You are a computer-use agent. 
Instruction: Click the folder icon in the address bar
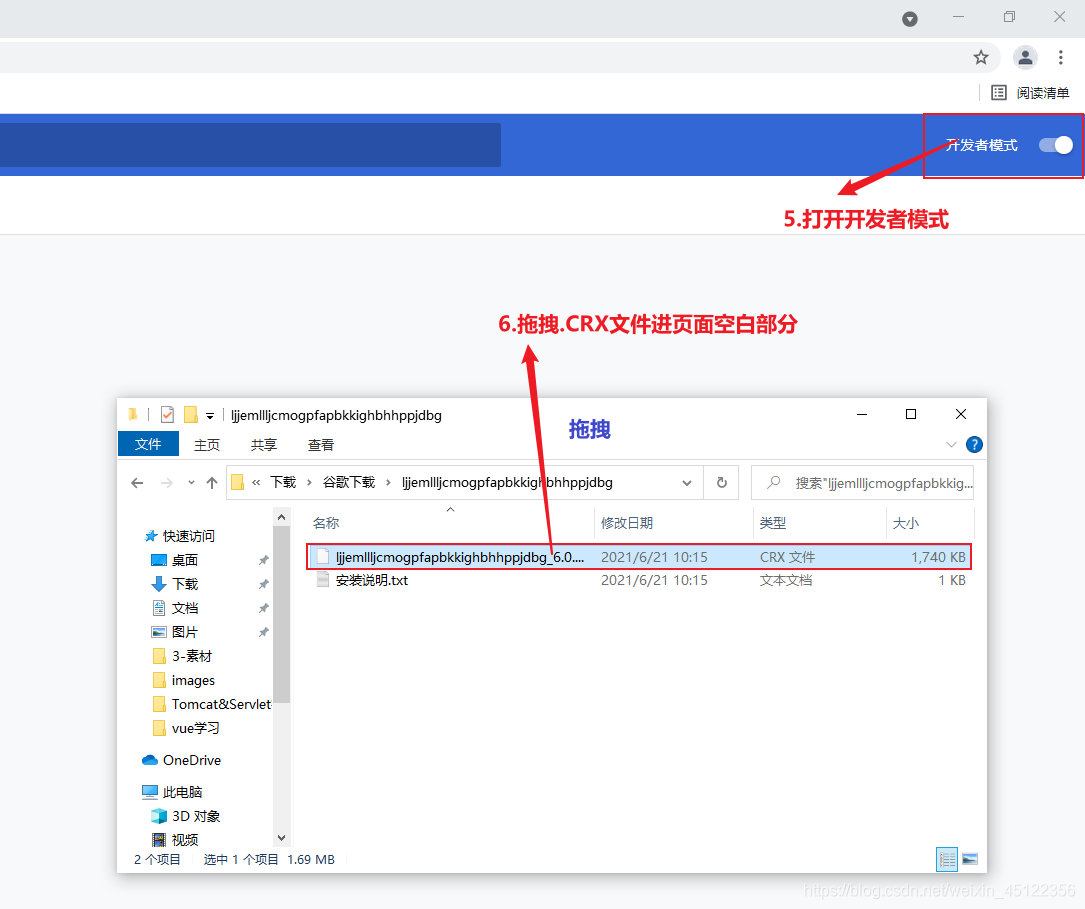click(237, 482)
